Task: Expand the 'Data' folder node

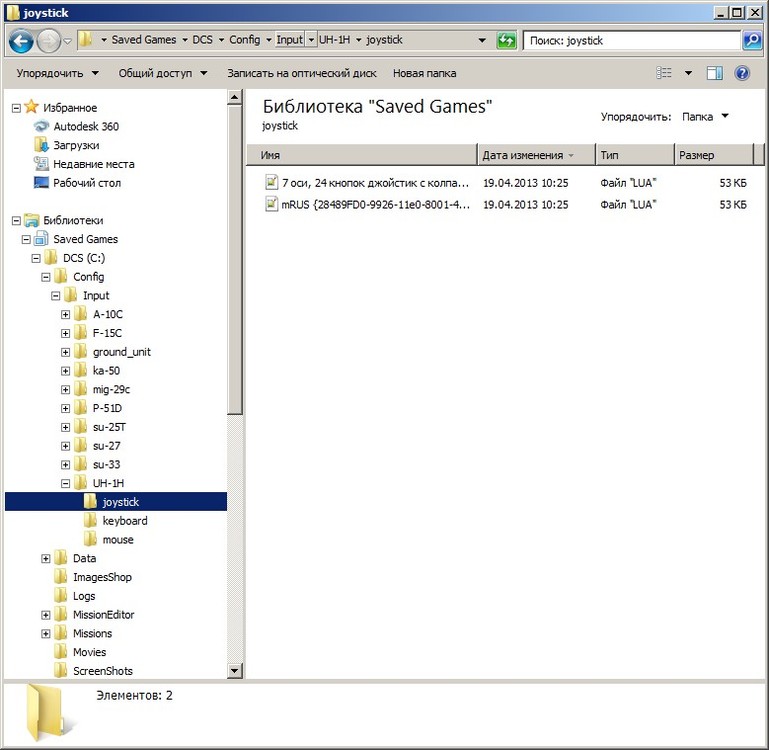Action: point(46,559)
